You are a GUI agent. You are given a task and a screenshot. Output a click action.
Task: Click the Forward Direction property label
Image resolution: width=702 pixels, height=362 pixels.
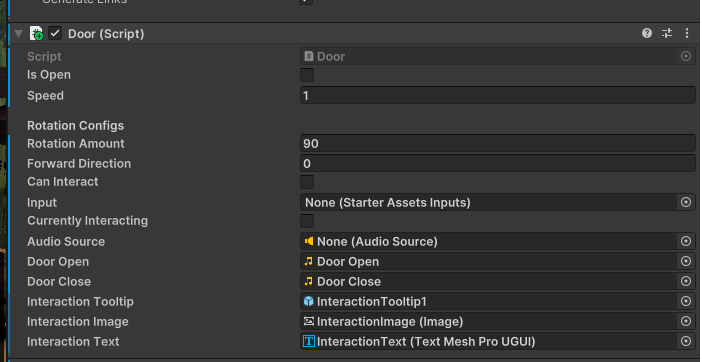click(79, 163)
